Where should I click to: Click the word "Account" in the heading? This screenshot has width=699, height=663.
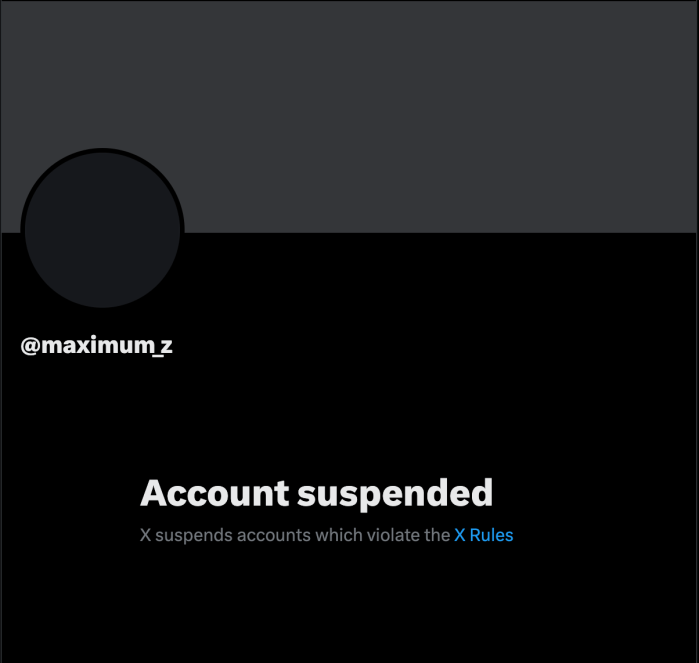[x=215, y=493]
